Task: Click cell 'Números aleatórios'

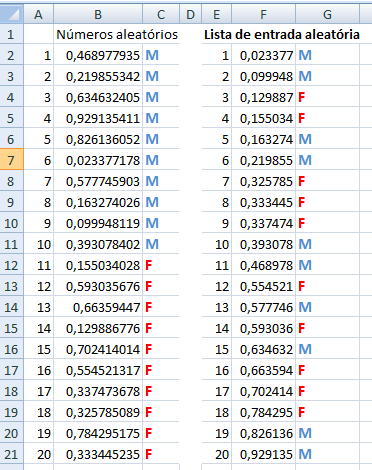Action: [117, 34]
